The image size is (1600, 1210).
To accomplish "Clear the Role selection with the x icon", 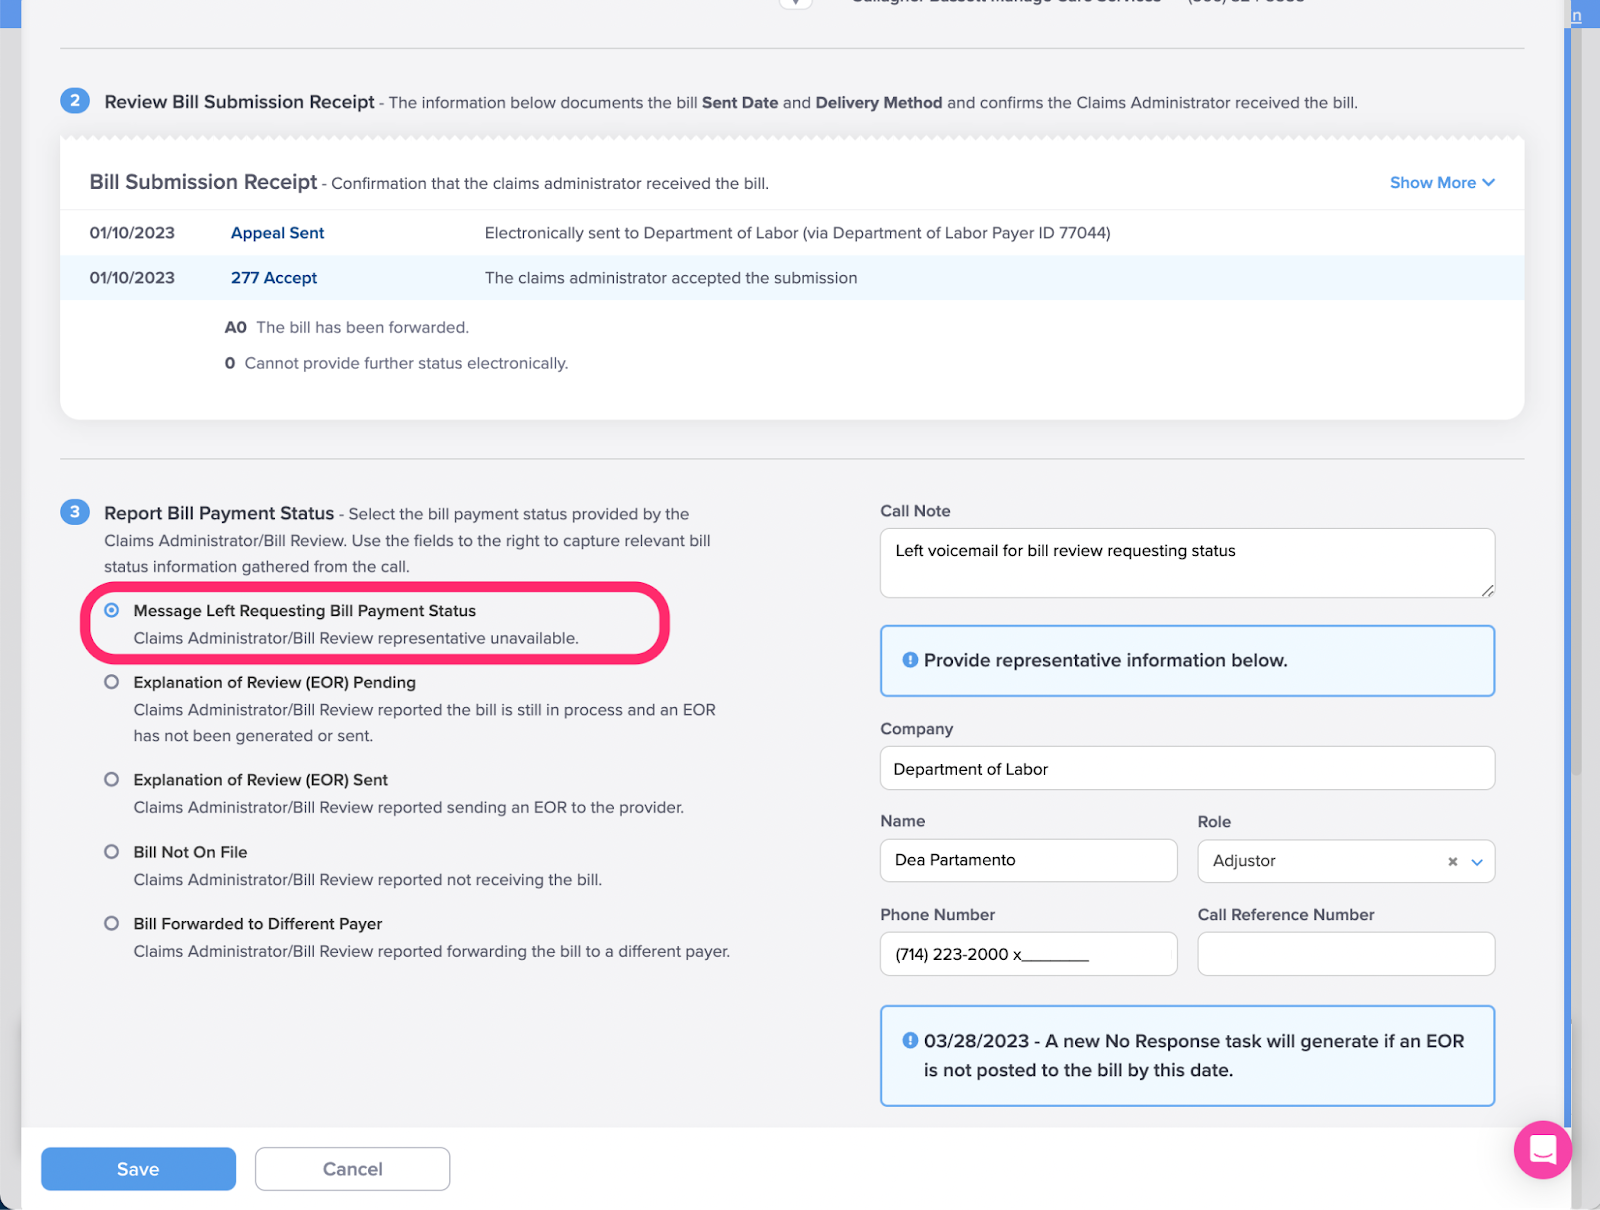I will click(x=1452, y=861).
